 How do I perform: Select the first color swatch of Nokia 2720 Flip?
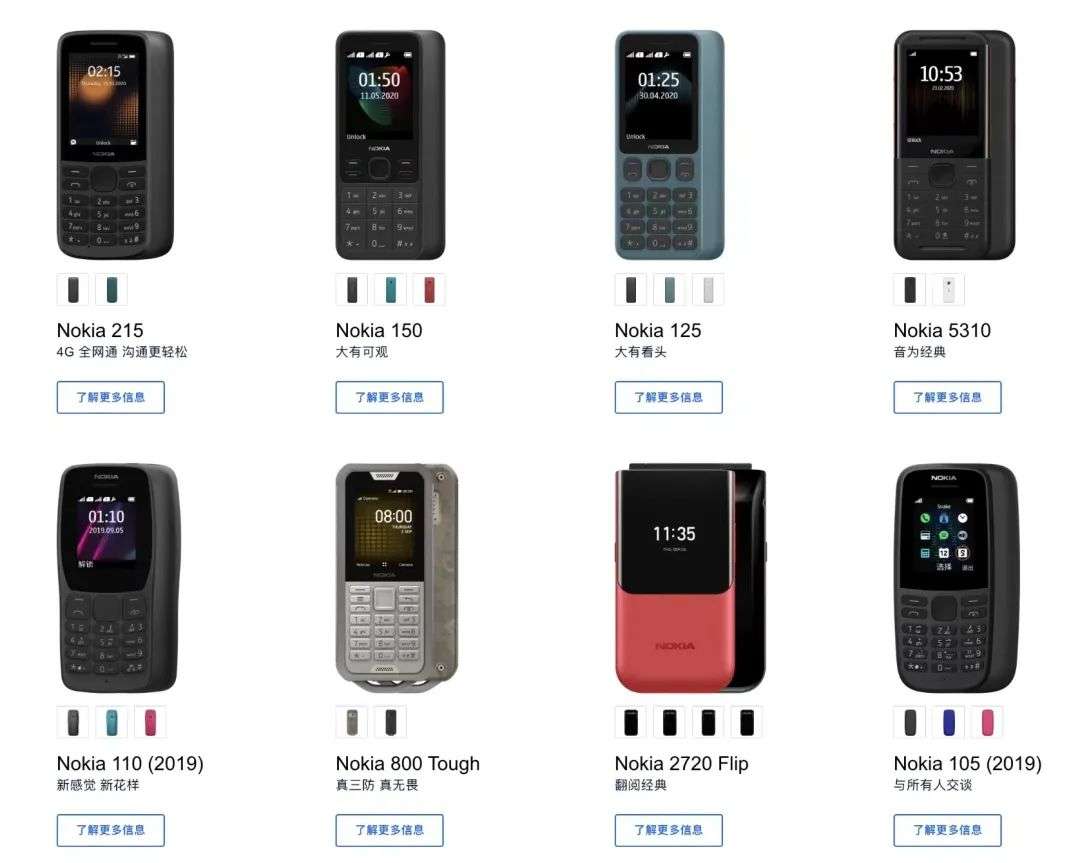click(631, 722)
